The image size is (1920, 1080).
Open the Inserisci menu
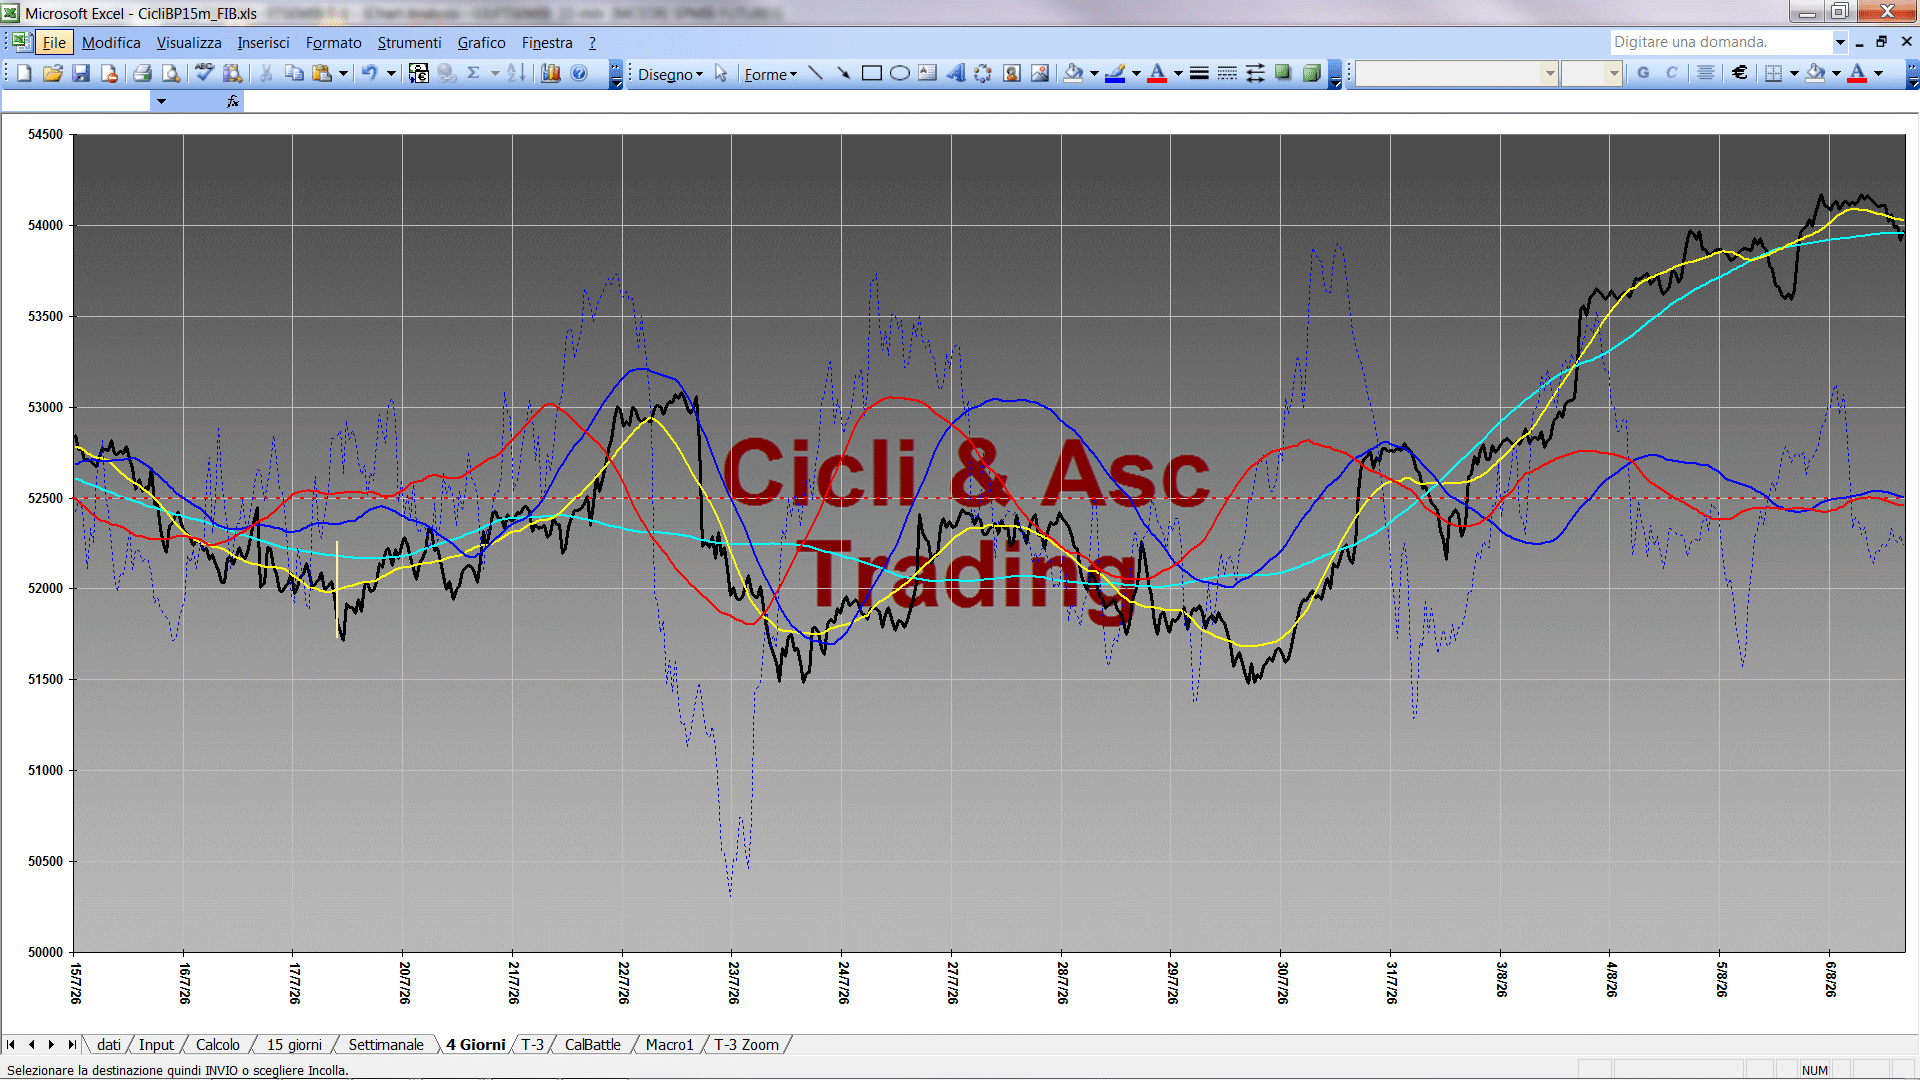pos(263,42)
